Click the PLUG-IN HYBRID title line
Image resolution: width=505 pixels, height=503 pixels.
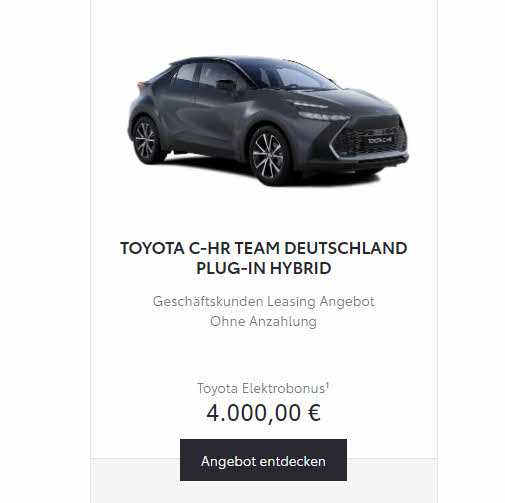tap(263, 268)
